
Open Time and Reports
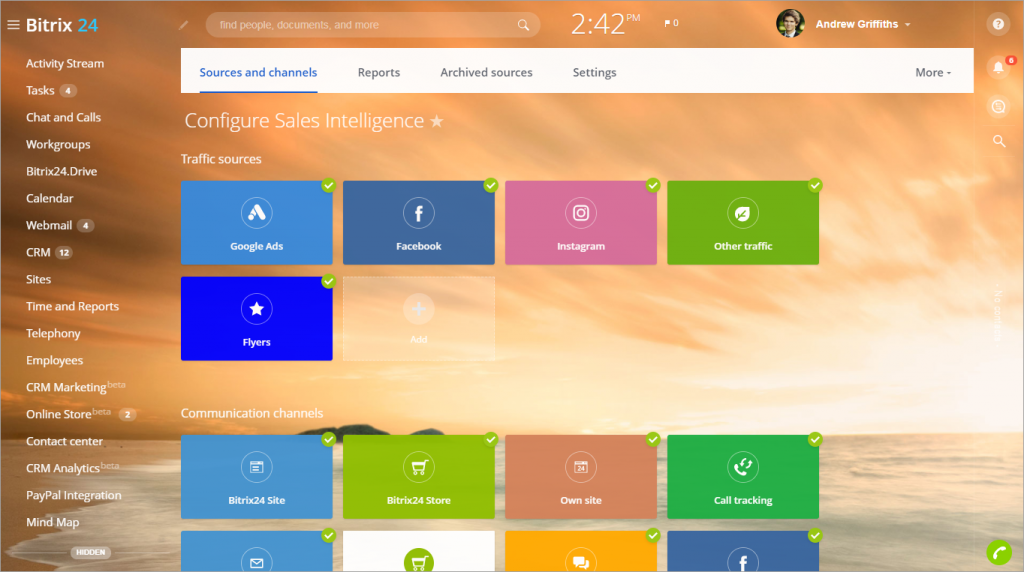72,306
